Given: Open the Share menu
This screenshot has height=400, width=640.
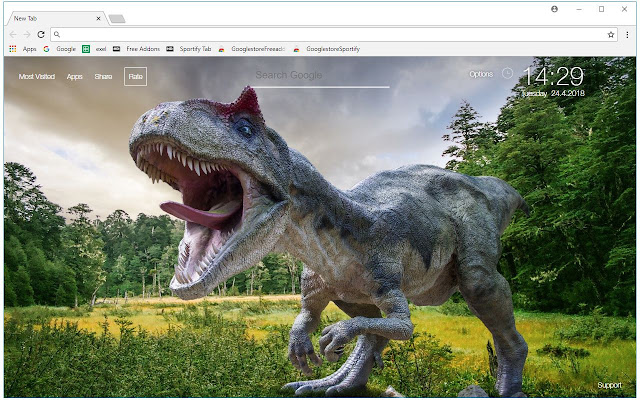Looking at the screenshot, I should 103,76.
